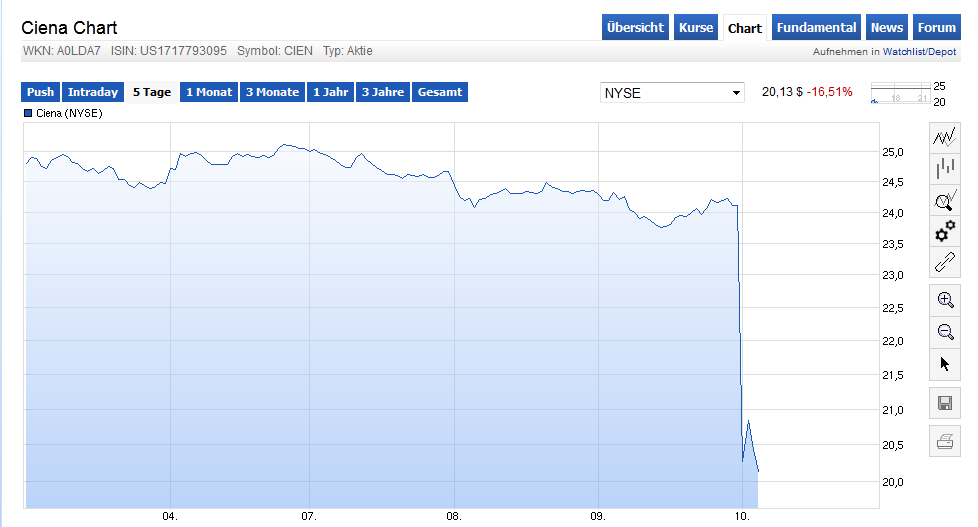This screenshot has width=978, height=527.
Task: Open the chart analysis magnifier tool
Action: [x=945, y=200]
